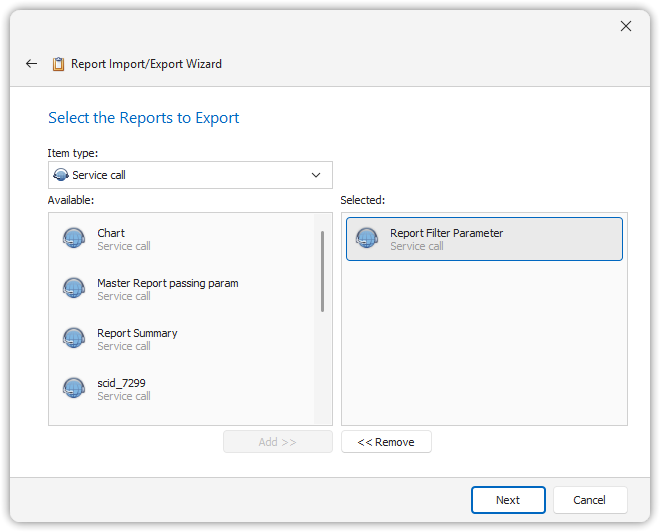Select Report Filter Parameter in Selected list

pyautogui.click(x=484, y=239)
